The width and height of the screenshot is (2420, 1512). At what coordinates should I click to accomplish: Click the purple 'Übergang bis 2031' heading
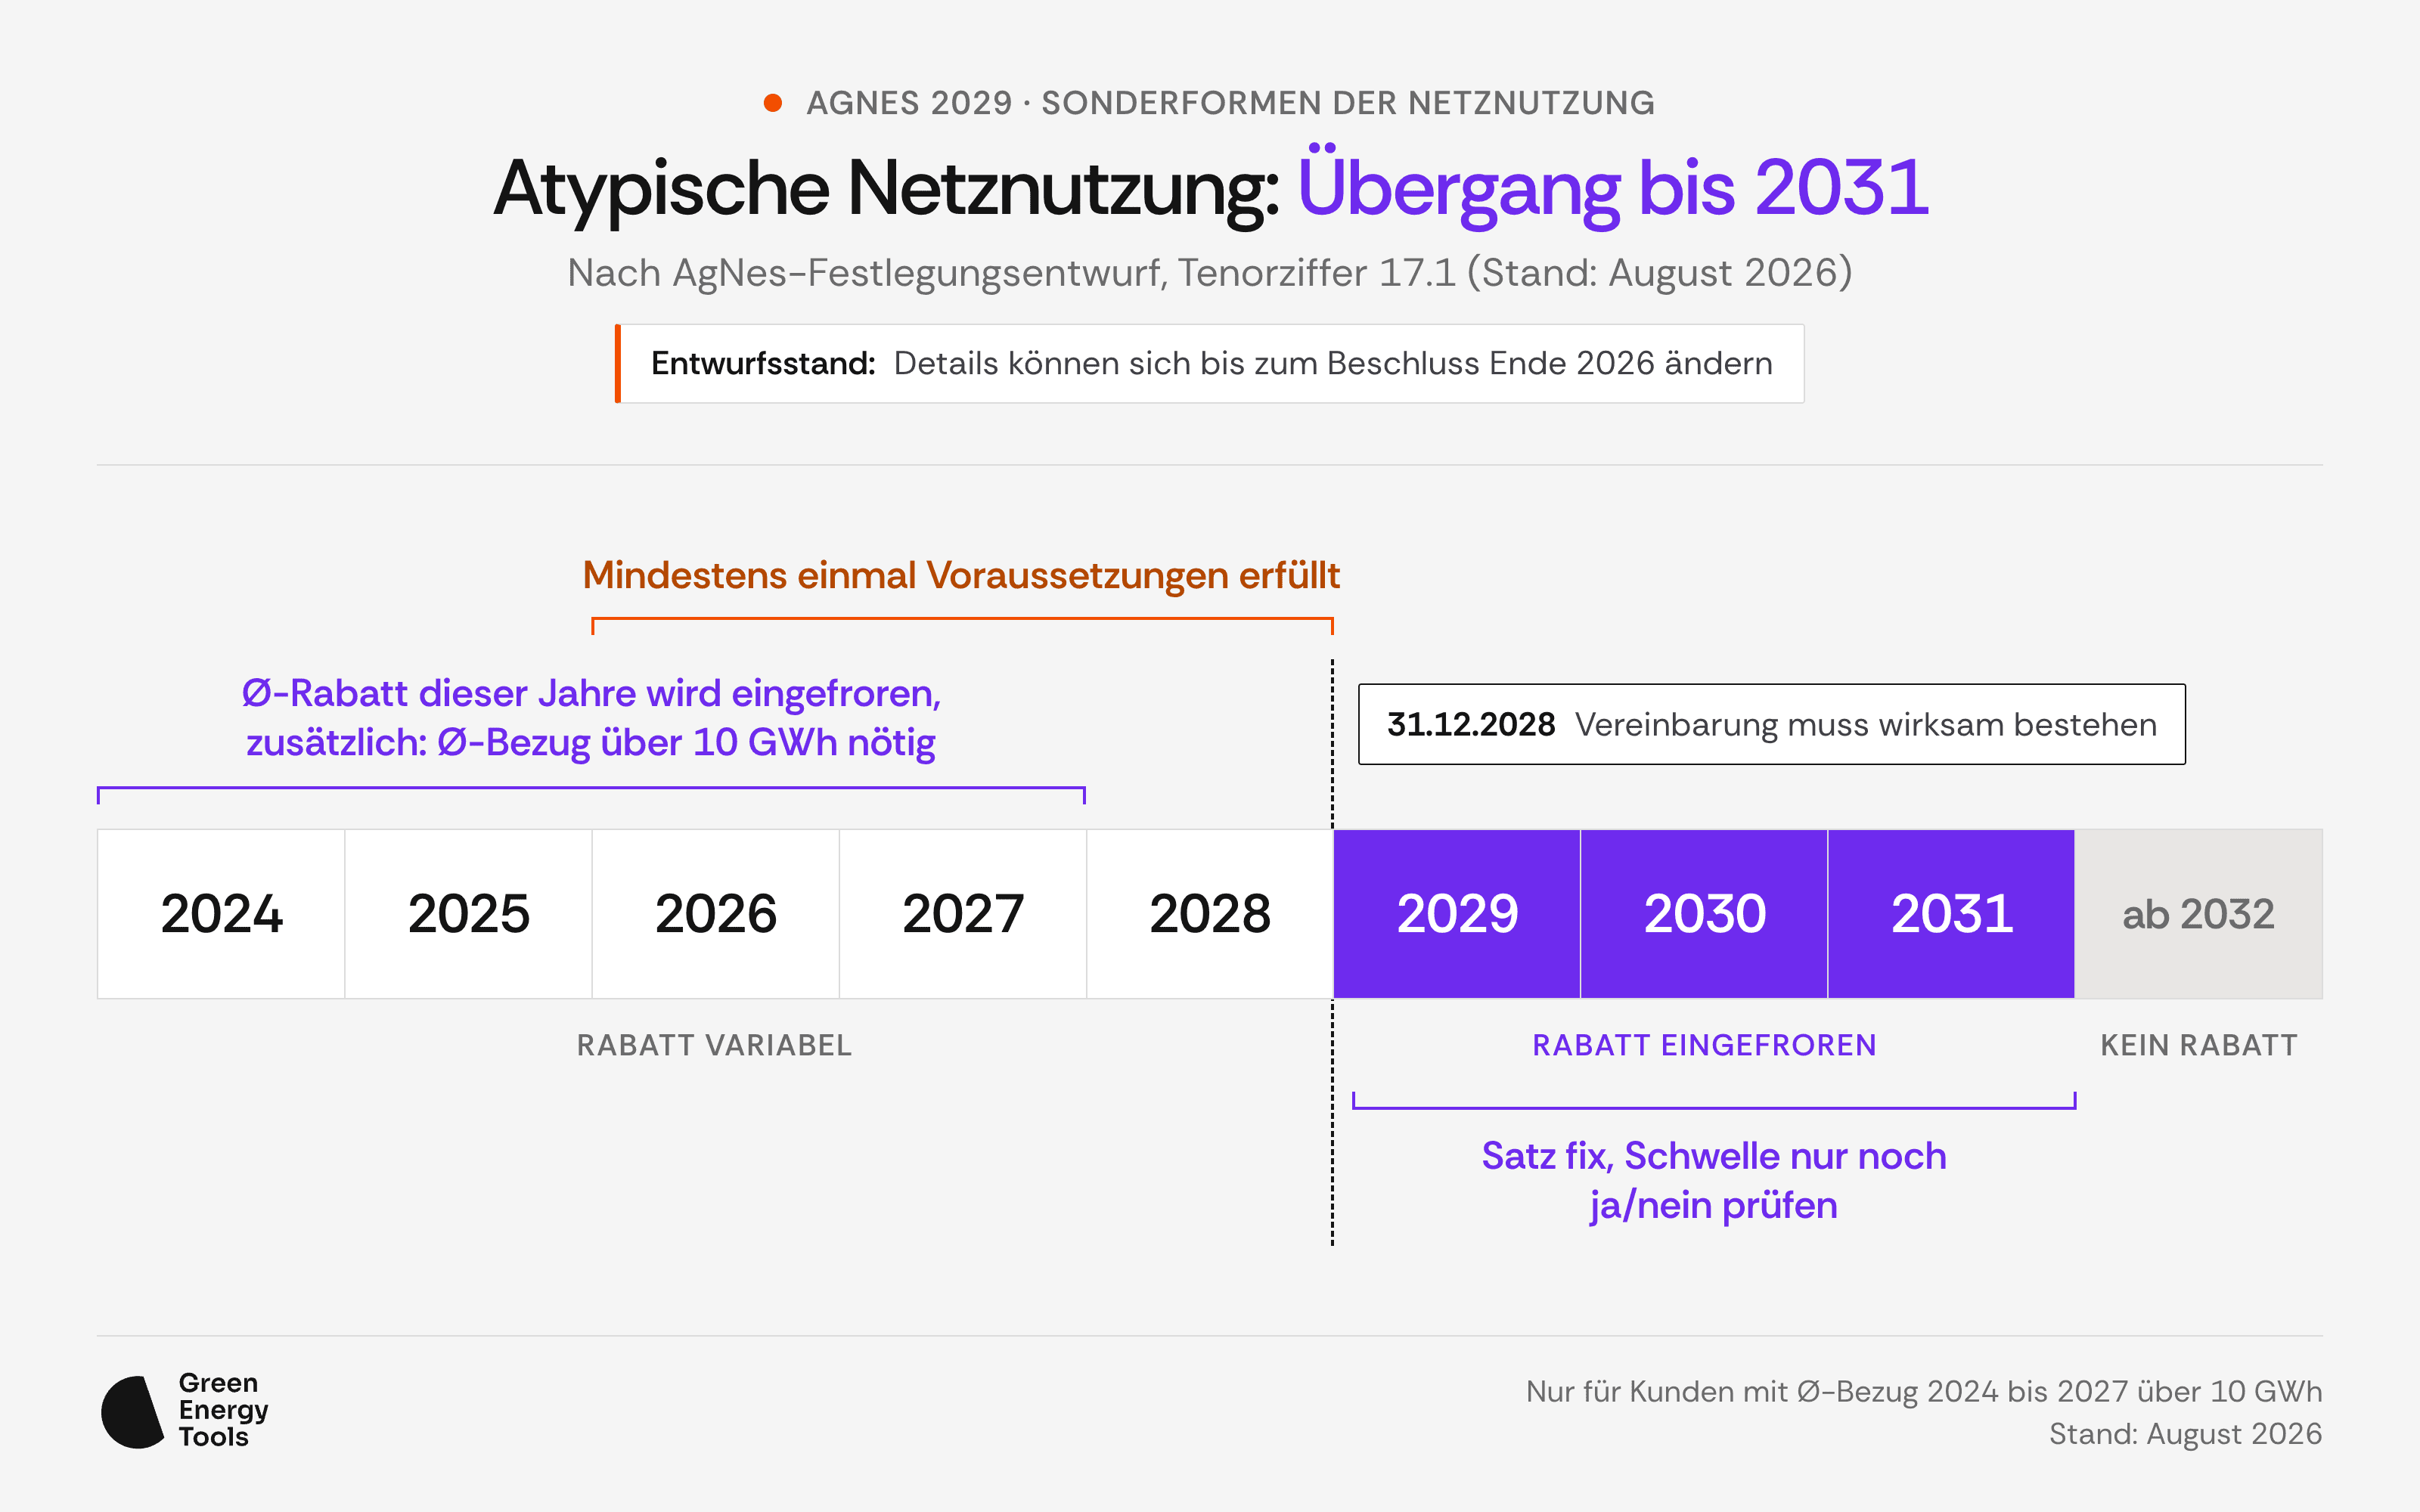point(1612,188)
